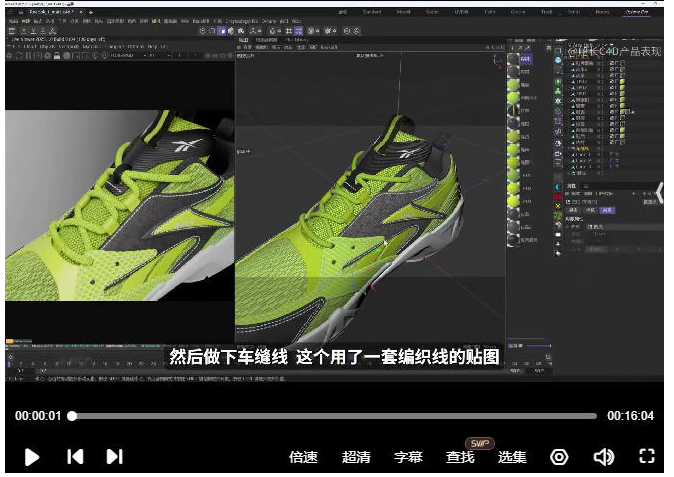Click the SVIP badge above 查找
Viewport: 674px width, 477px height.
480,443
